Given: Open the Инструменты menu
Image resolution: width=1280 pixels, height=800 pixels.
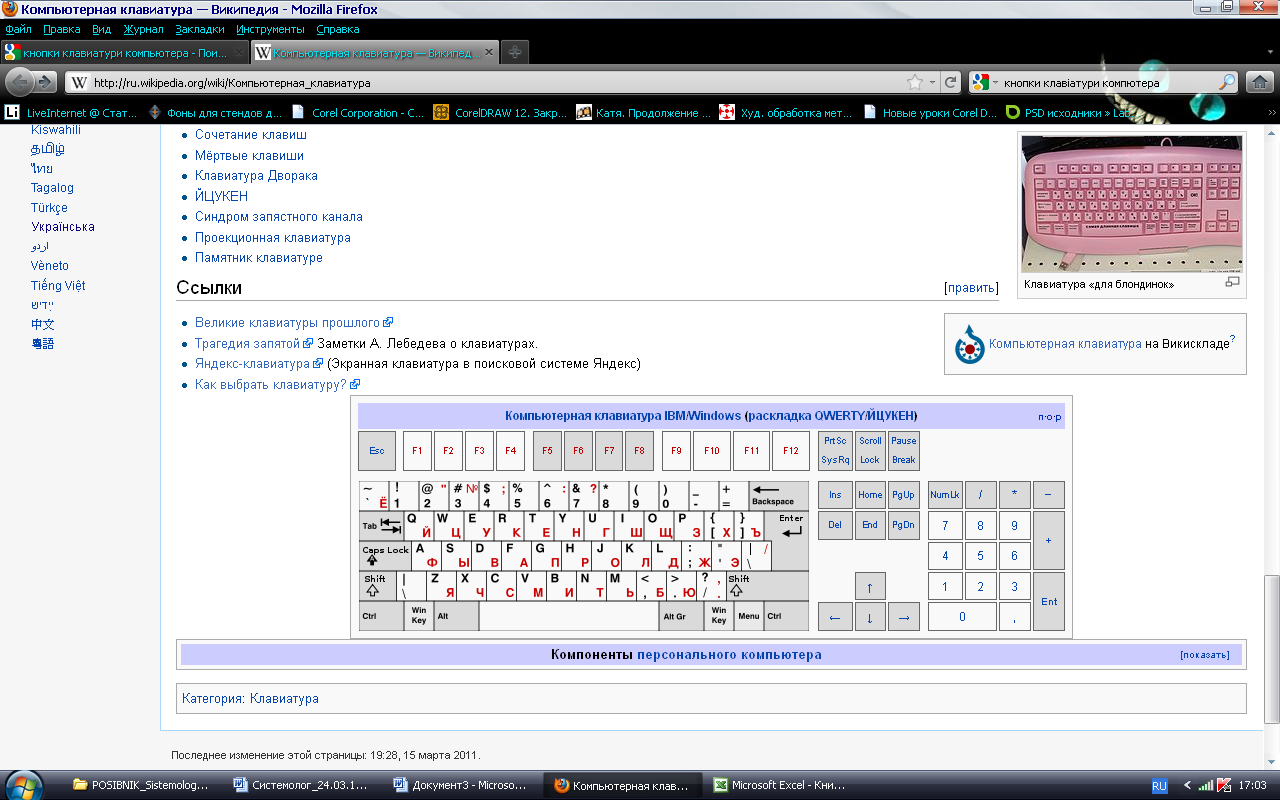Looking at the screenshot, I should point(271,29).
